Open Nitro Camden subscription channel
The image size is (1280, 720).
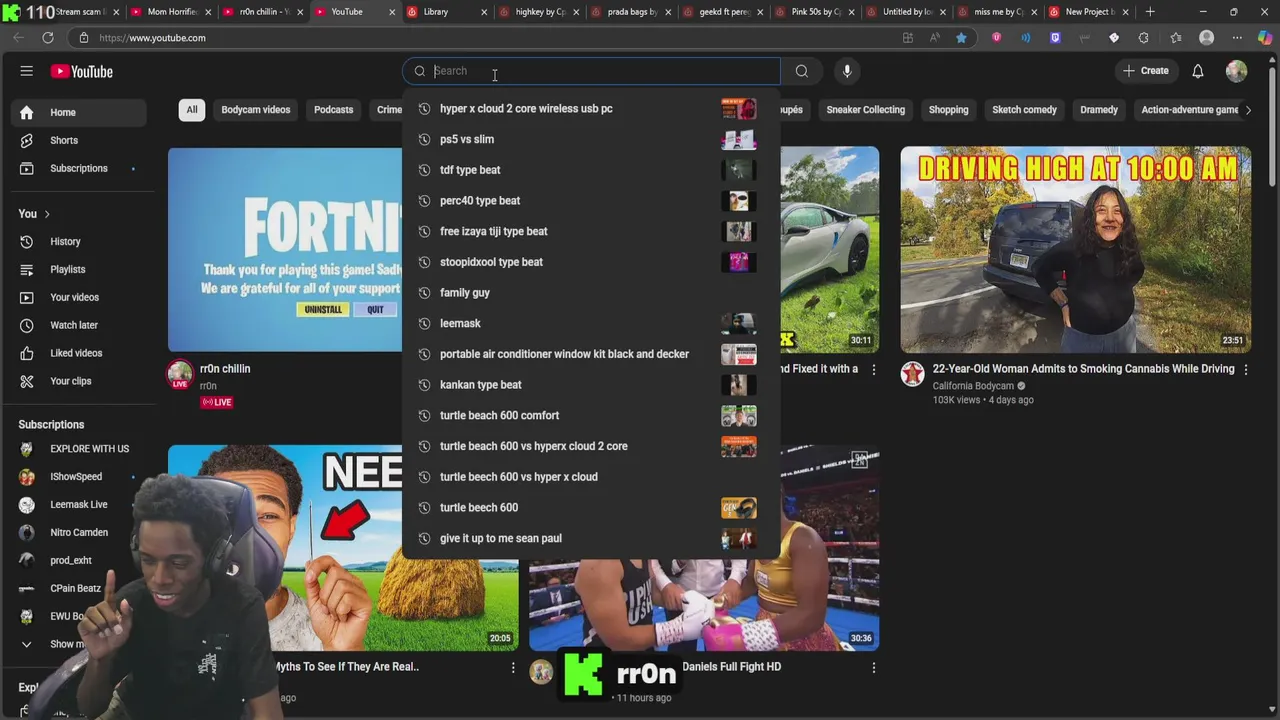click(80, 533)
